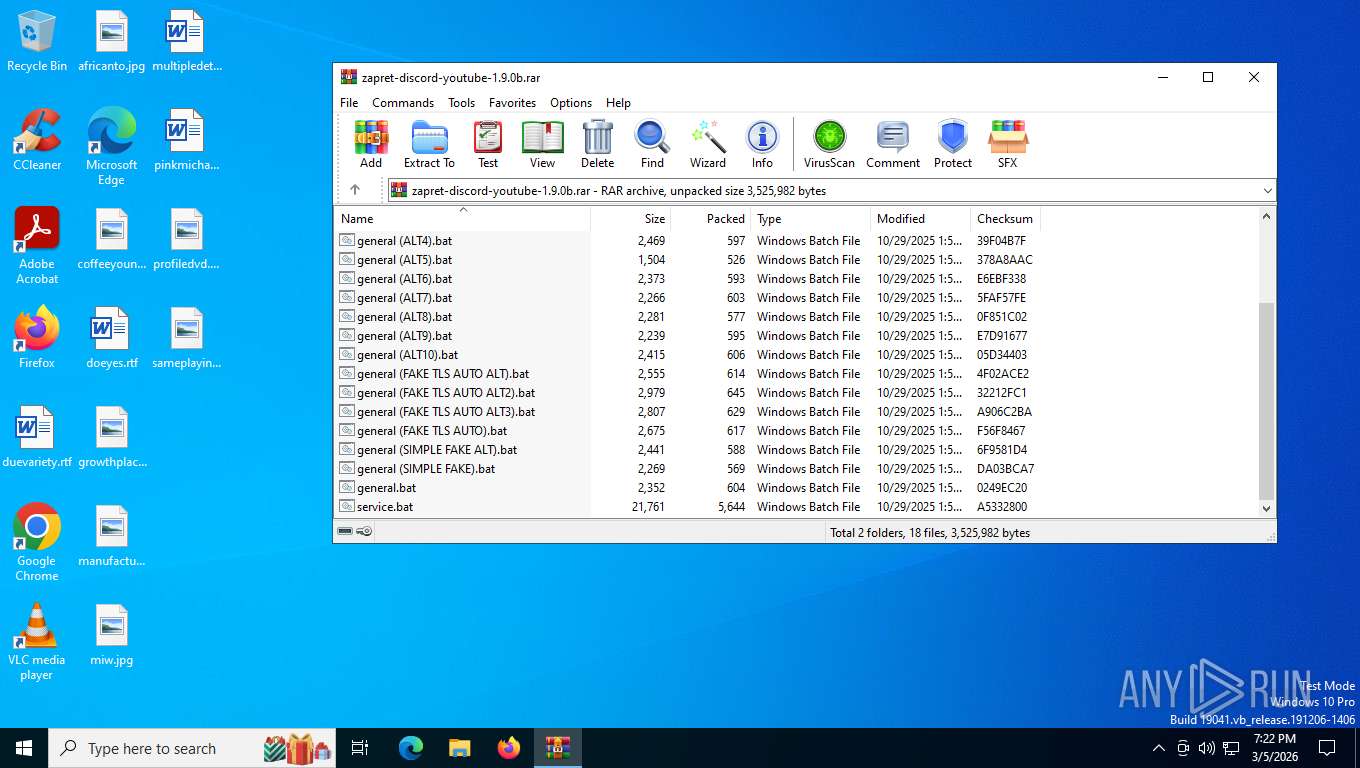1360x768 pixels.
Task: Sort by Modified column header
Action: click(920, 218)
